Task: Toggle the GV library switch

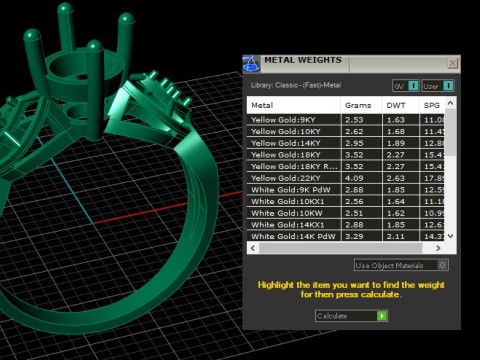Action: (x=406, y=86)
